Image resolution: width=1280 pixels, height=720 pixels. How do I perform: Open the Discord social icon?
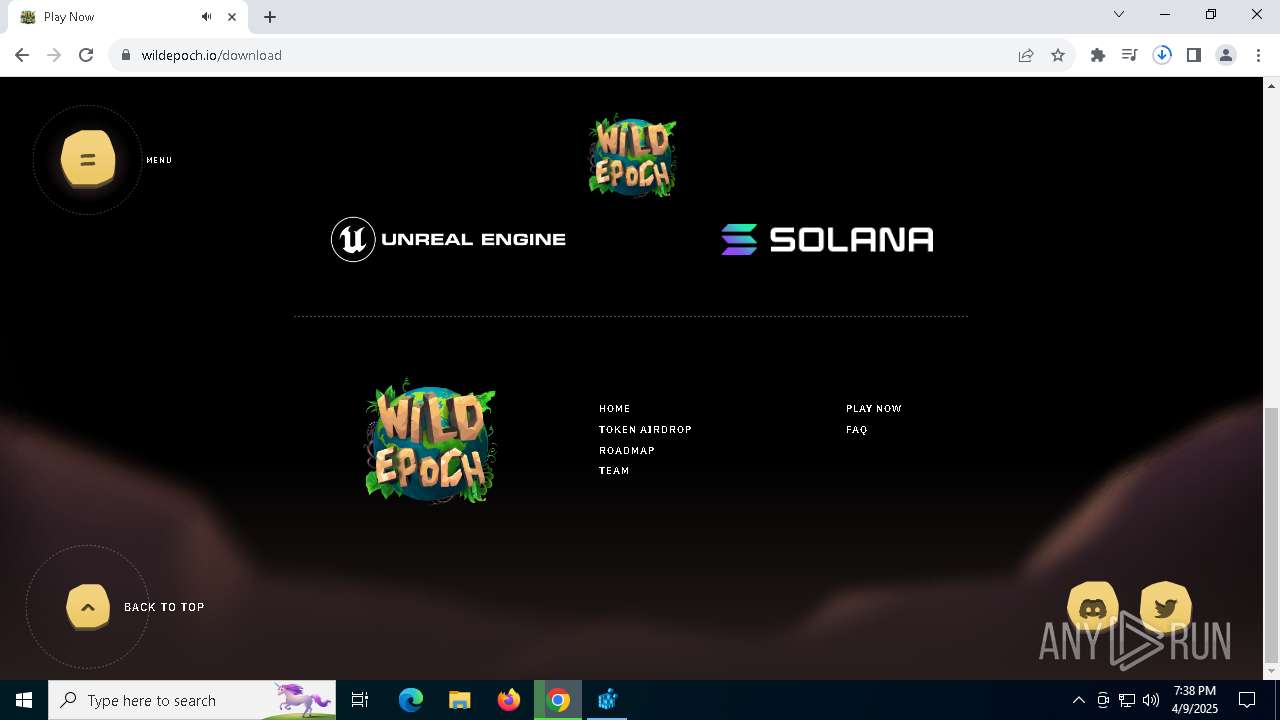(1093, 607)
